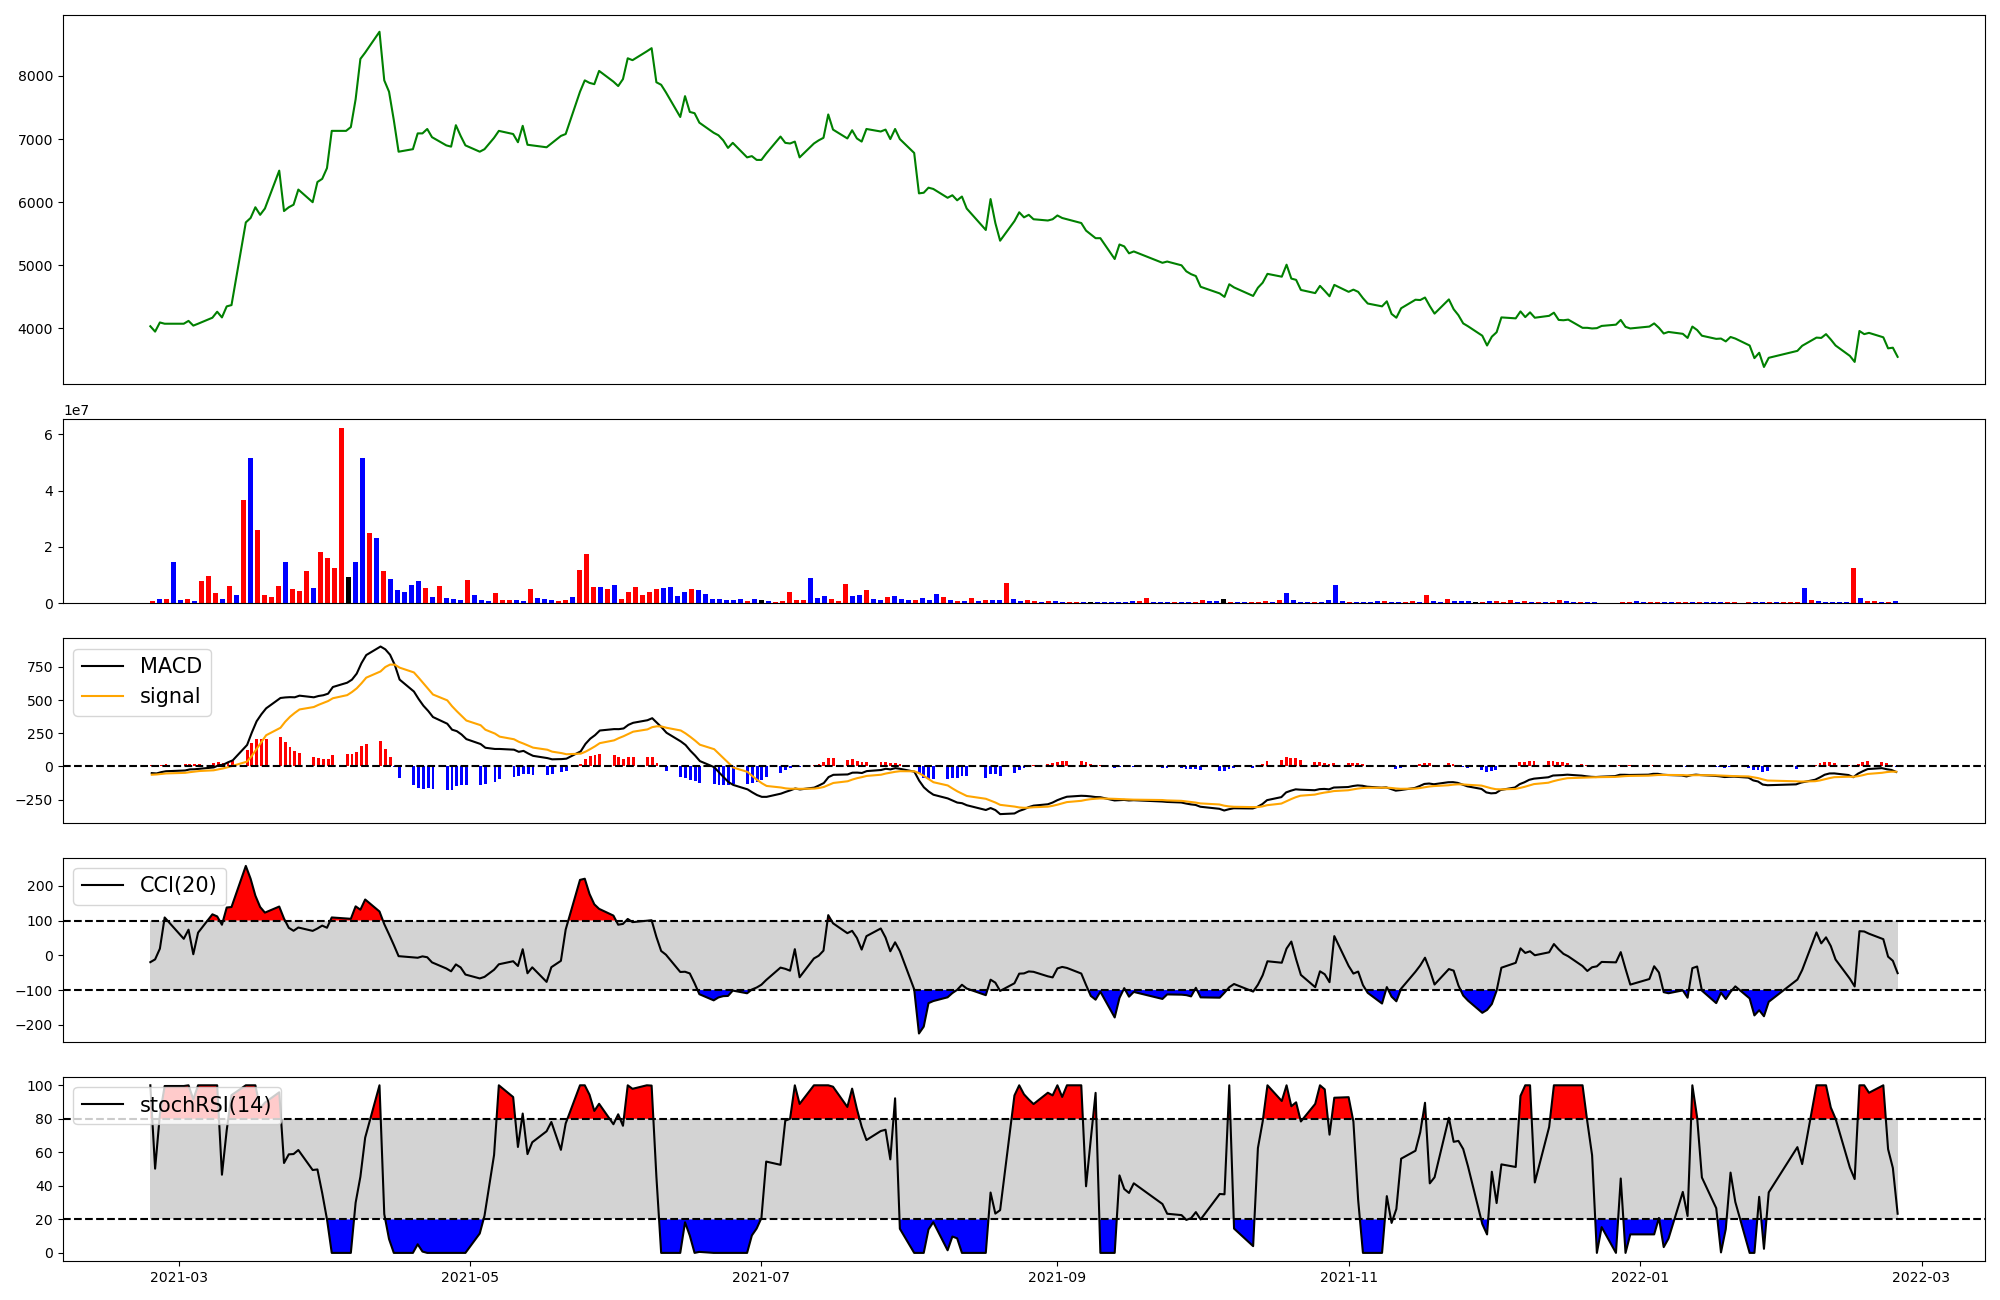The height and width of the screenshot is (1300, 2000).
Task: Click the tallest red volume bar
Action: (341, 515)
